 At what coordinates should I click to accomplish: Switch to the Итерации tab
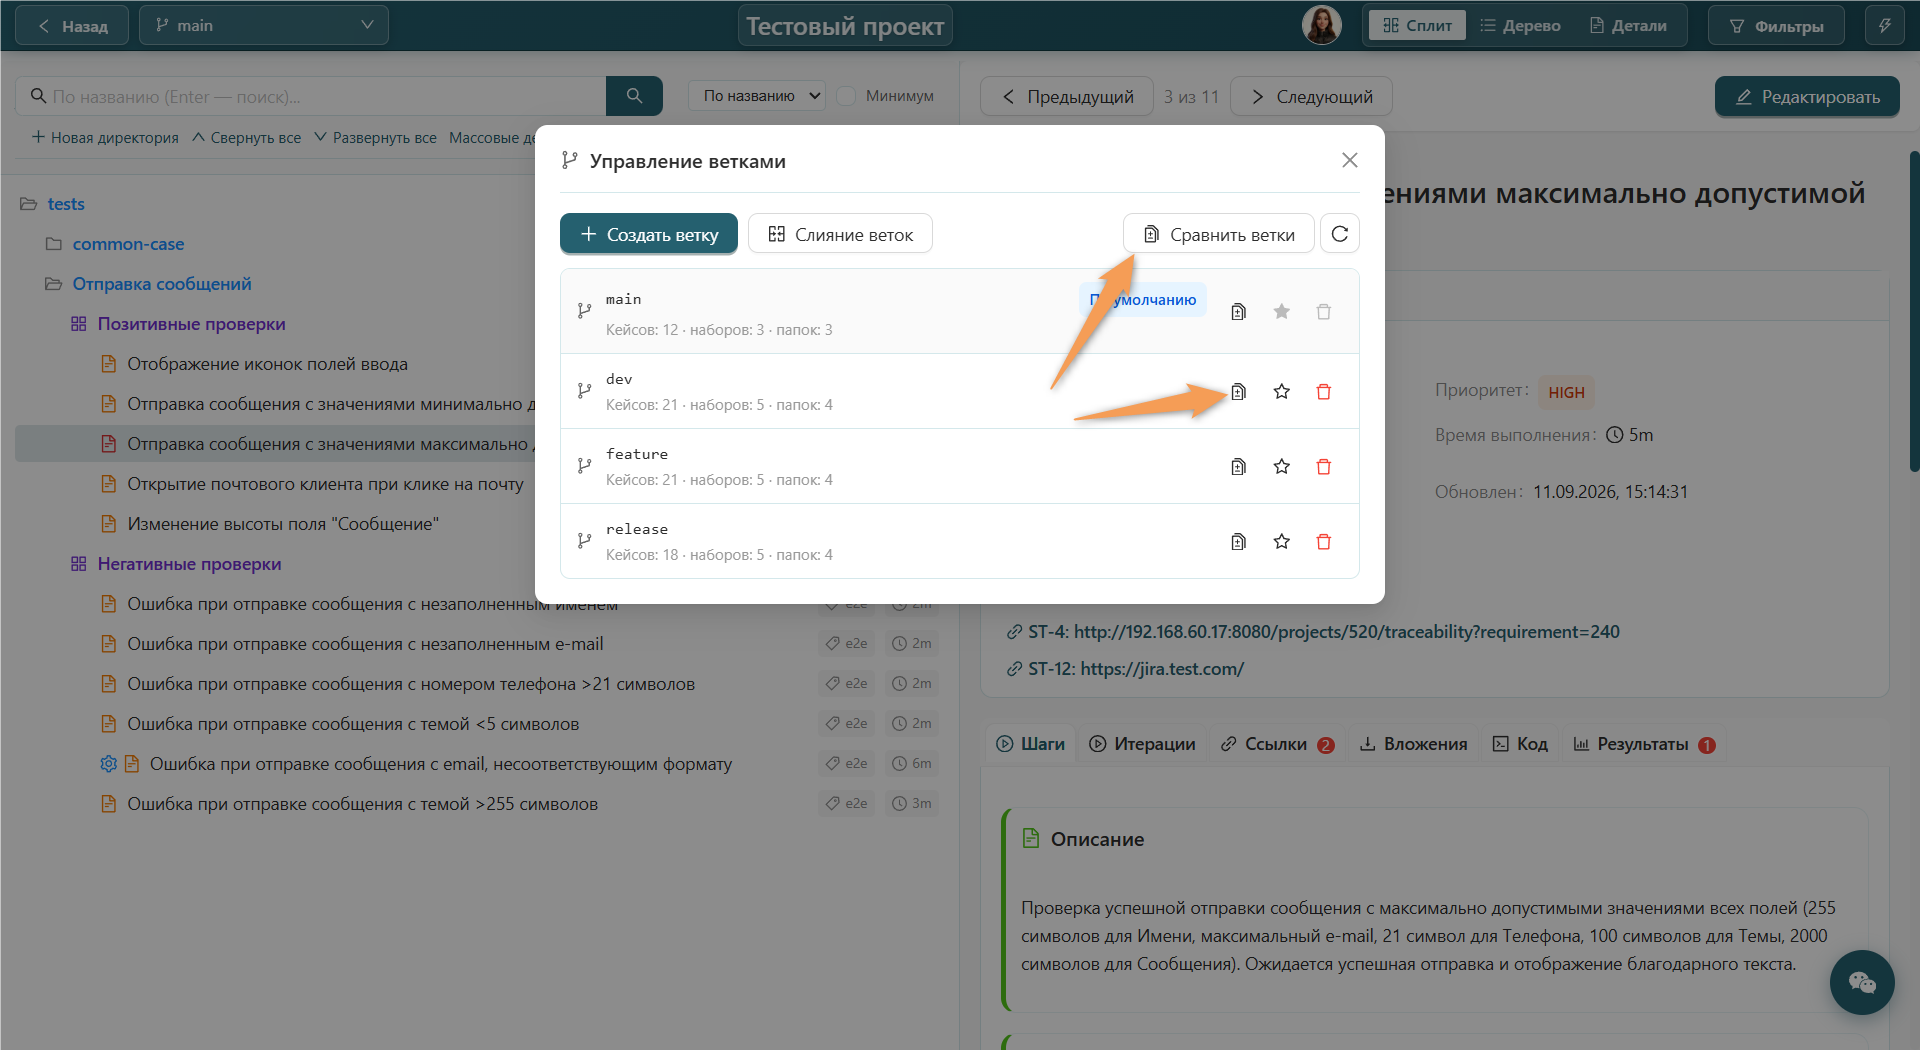(1142, 744)
